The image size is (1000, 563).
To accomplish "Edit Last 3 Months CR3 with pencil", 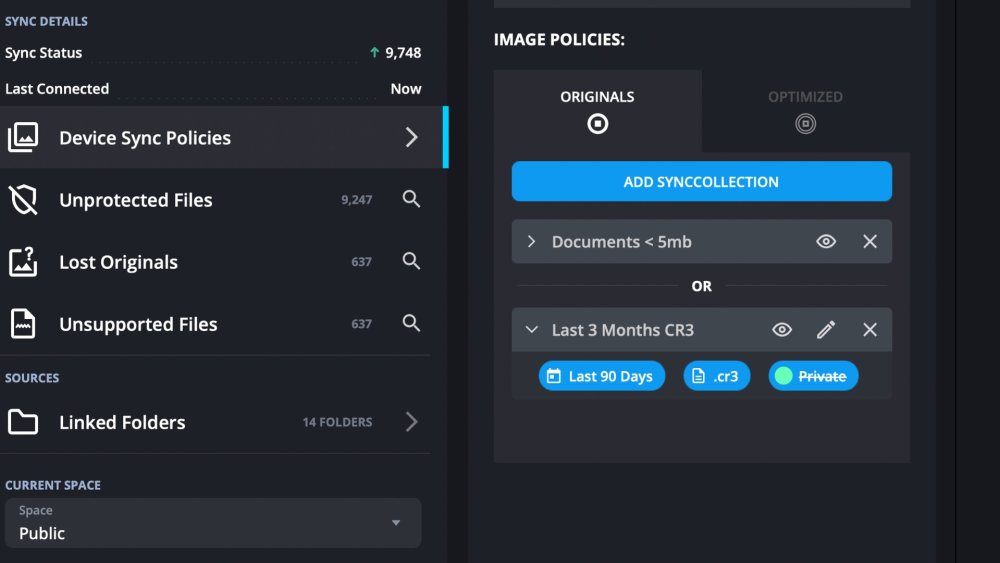I will pyautogui.click(x=826, y=330).
